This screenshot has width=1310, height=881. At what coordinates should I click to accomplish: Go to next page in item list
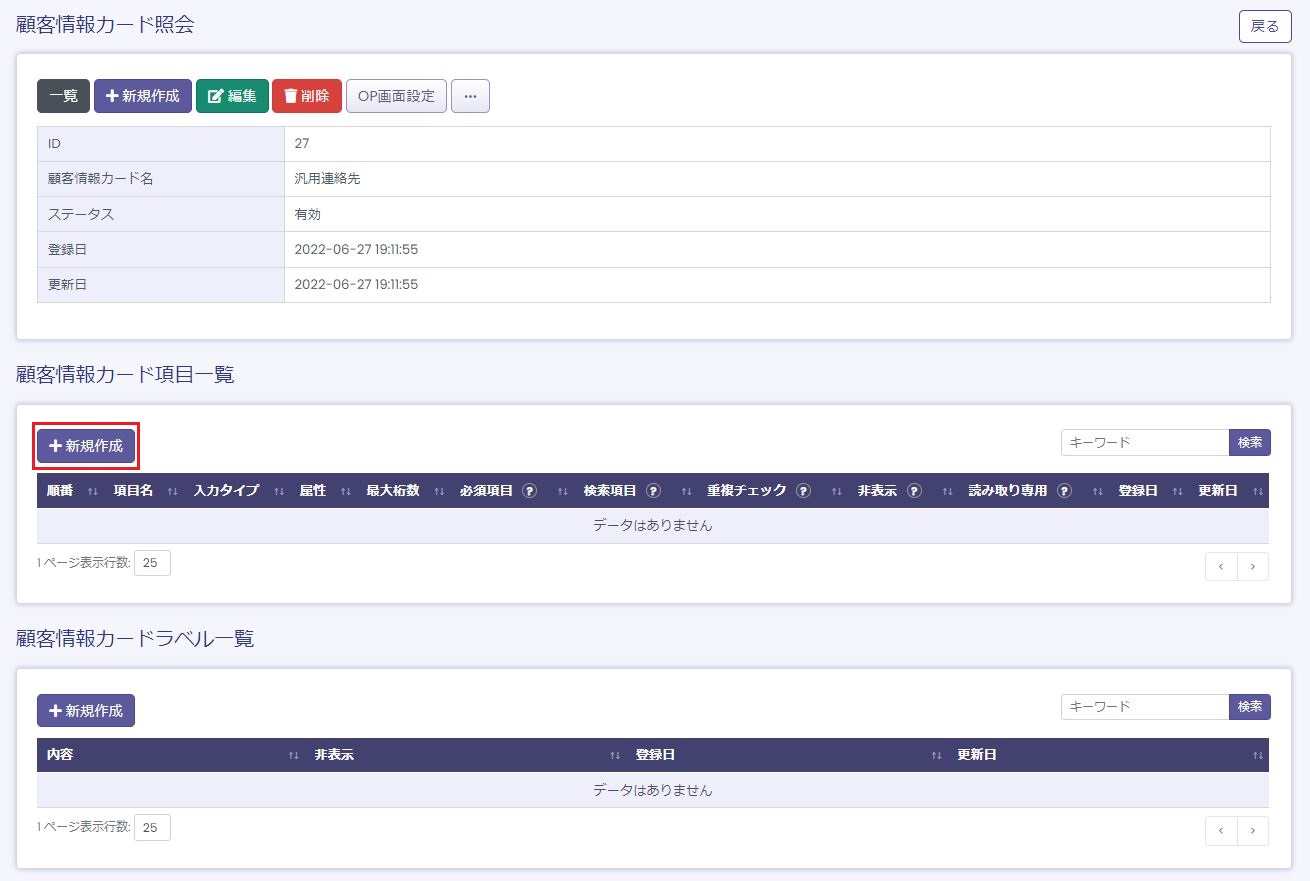(x=1253, y=566)
